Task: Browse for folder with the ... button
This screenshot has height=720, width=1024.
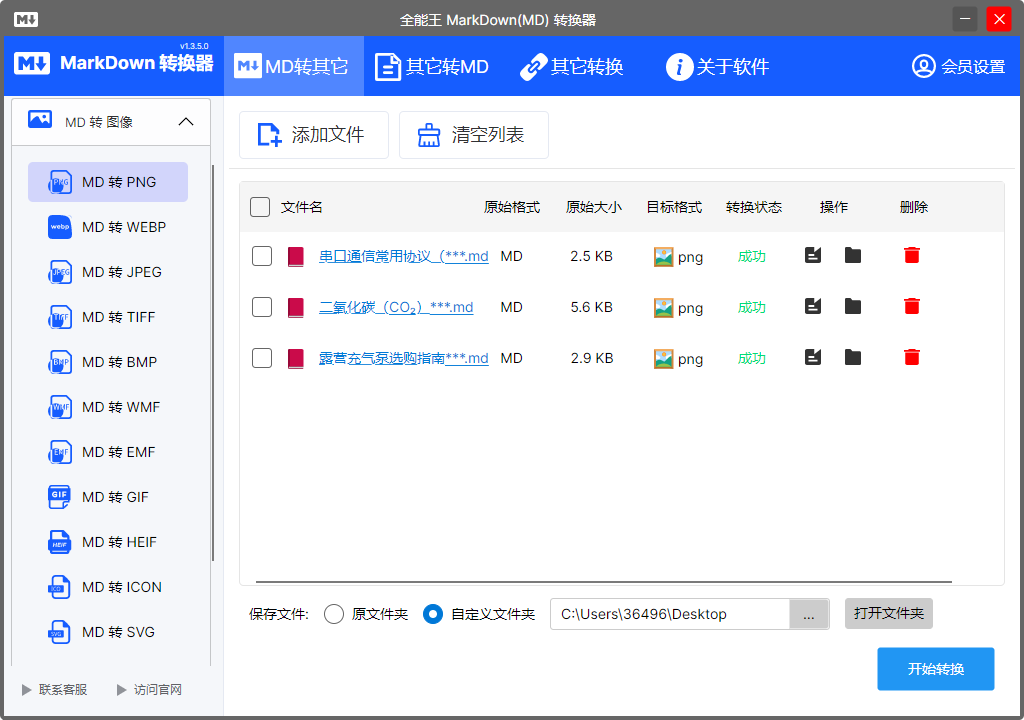Action: 809,615
